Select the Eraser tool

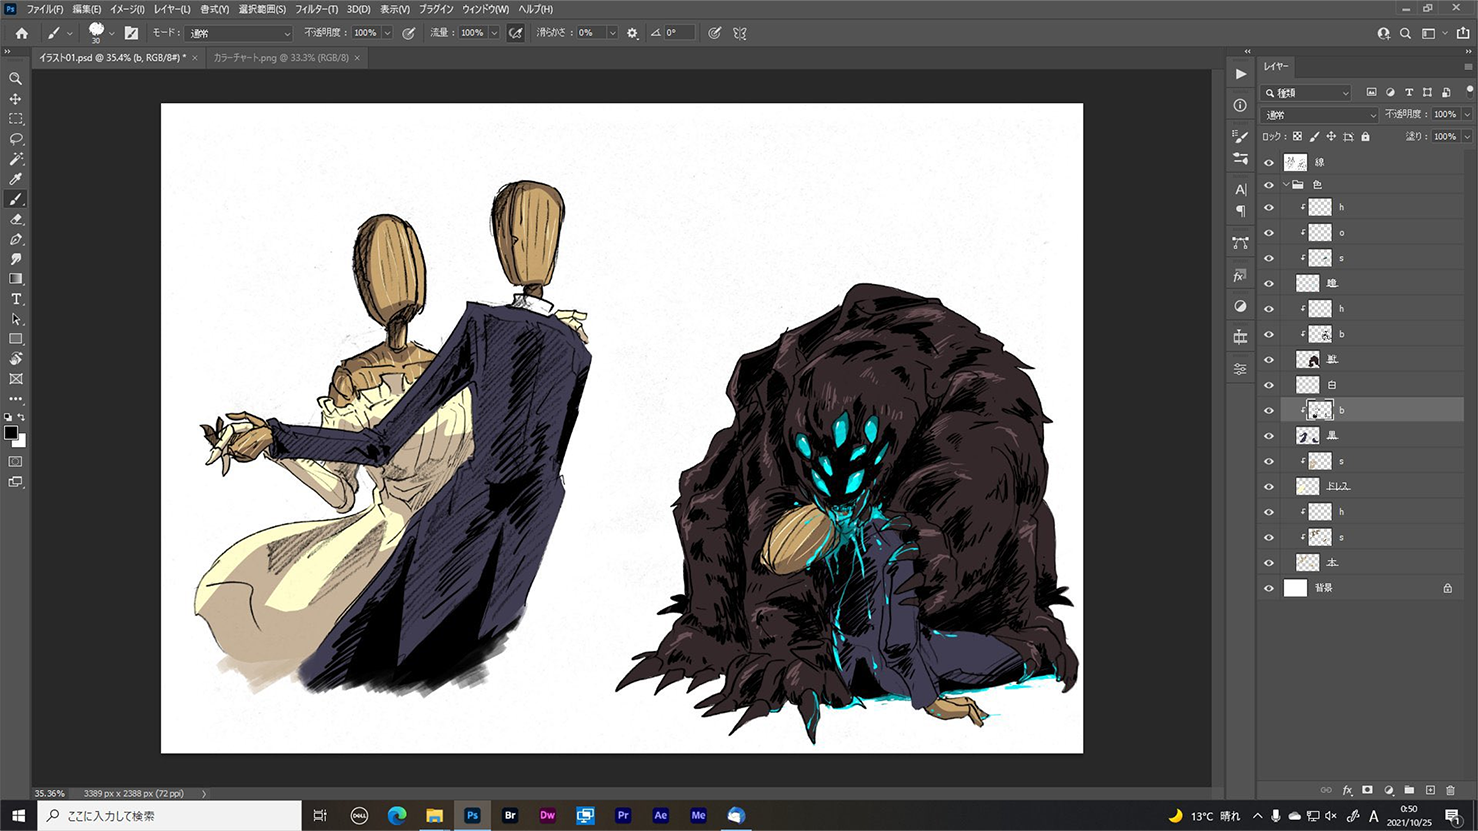click(x=15, y=219)
